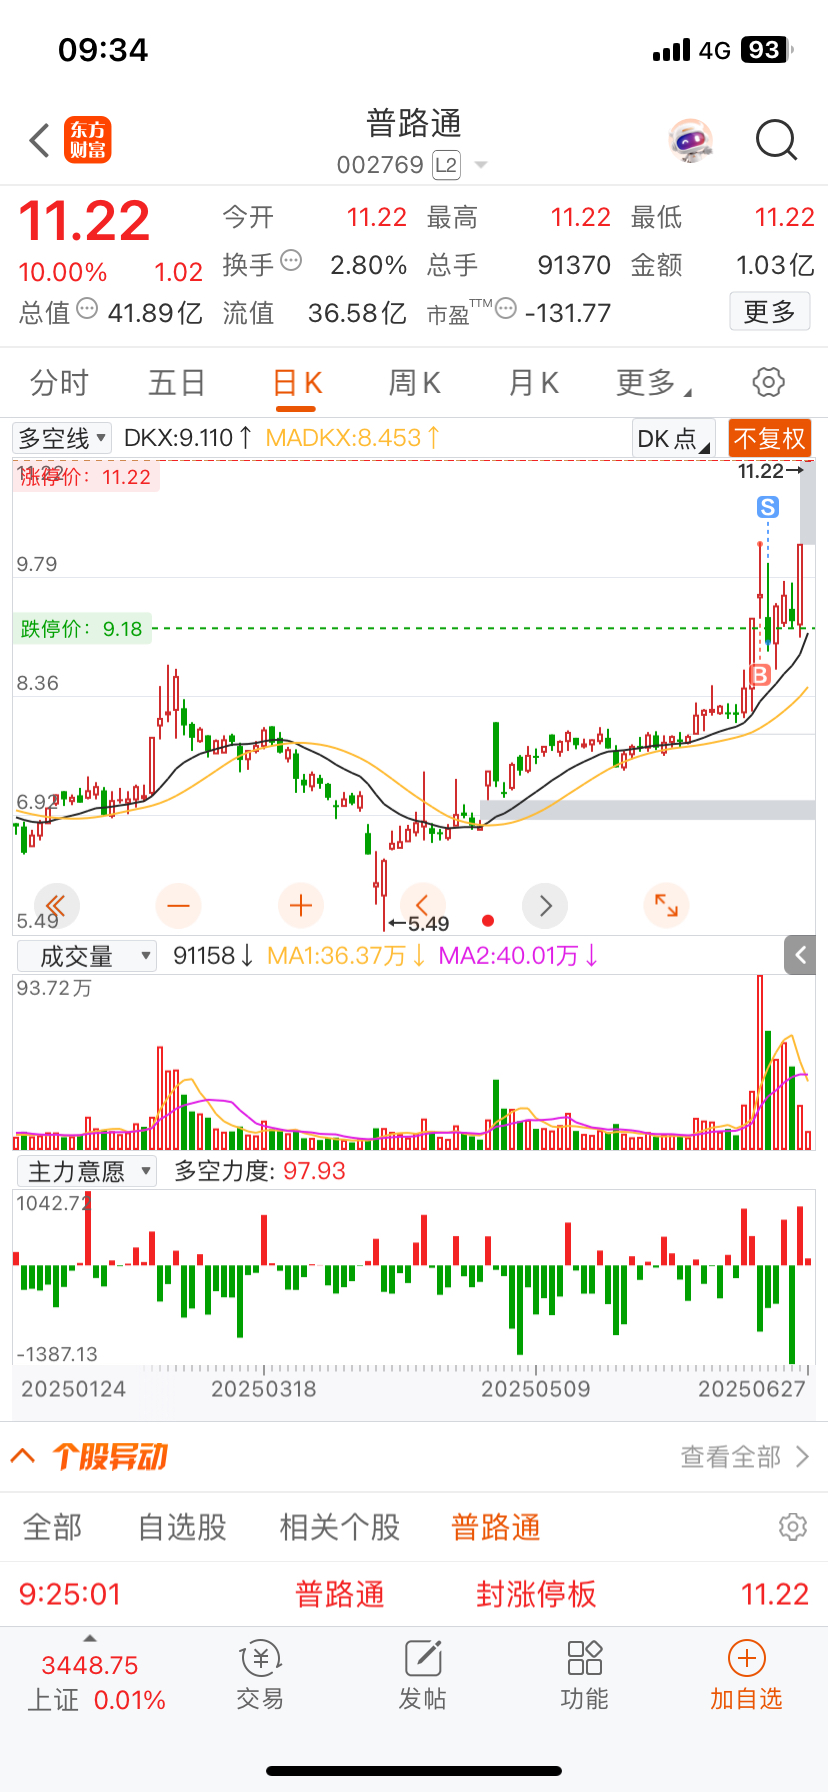Open 查看全部 link
This screenshot has height=1792, width=828.
(744, 1457)
